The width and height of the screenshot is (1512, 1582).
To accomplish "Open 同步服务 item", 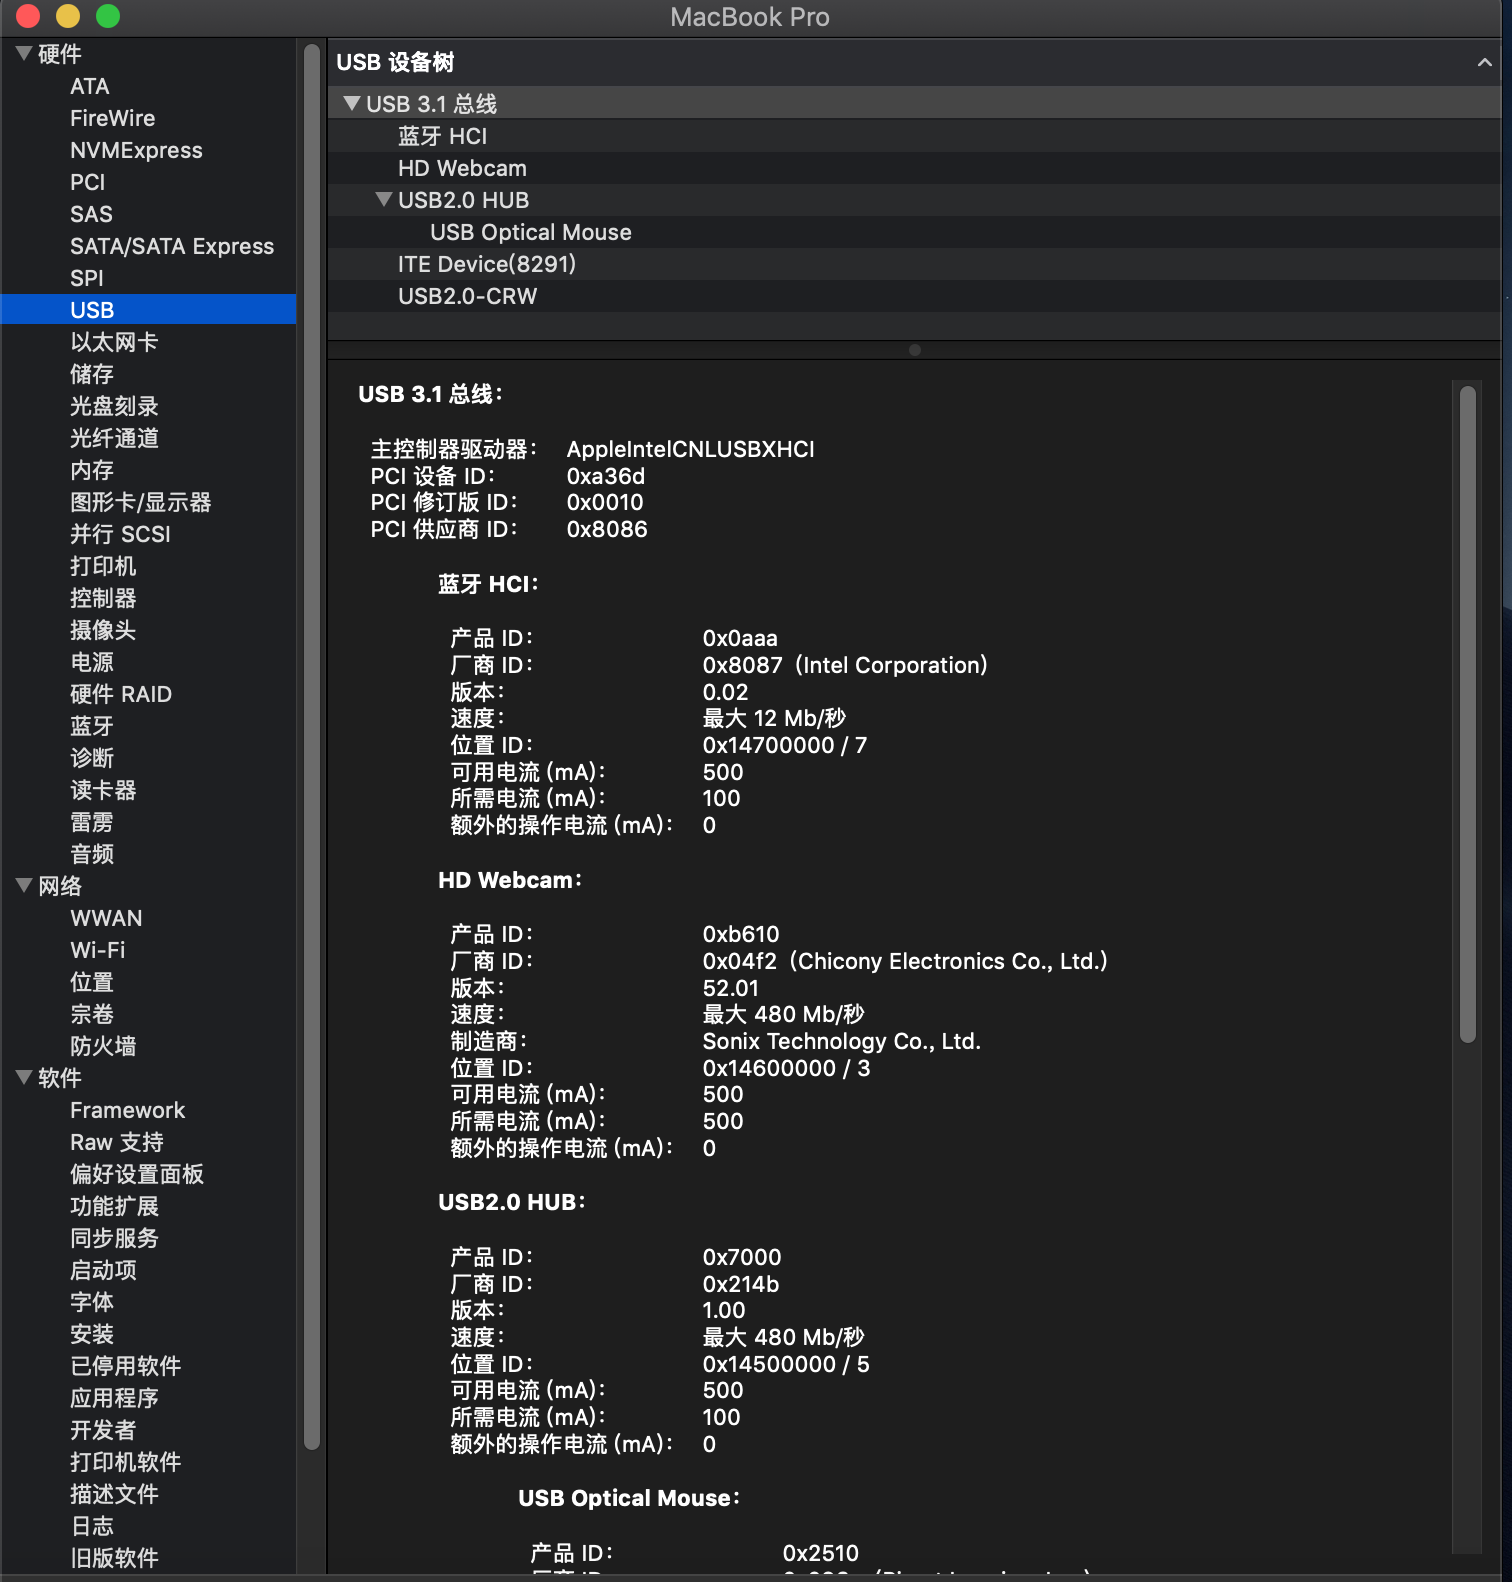I will tap(114, 1238).
